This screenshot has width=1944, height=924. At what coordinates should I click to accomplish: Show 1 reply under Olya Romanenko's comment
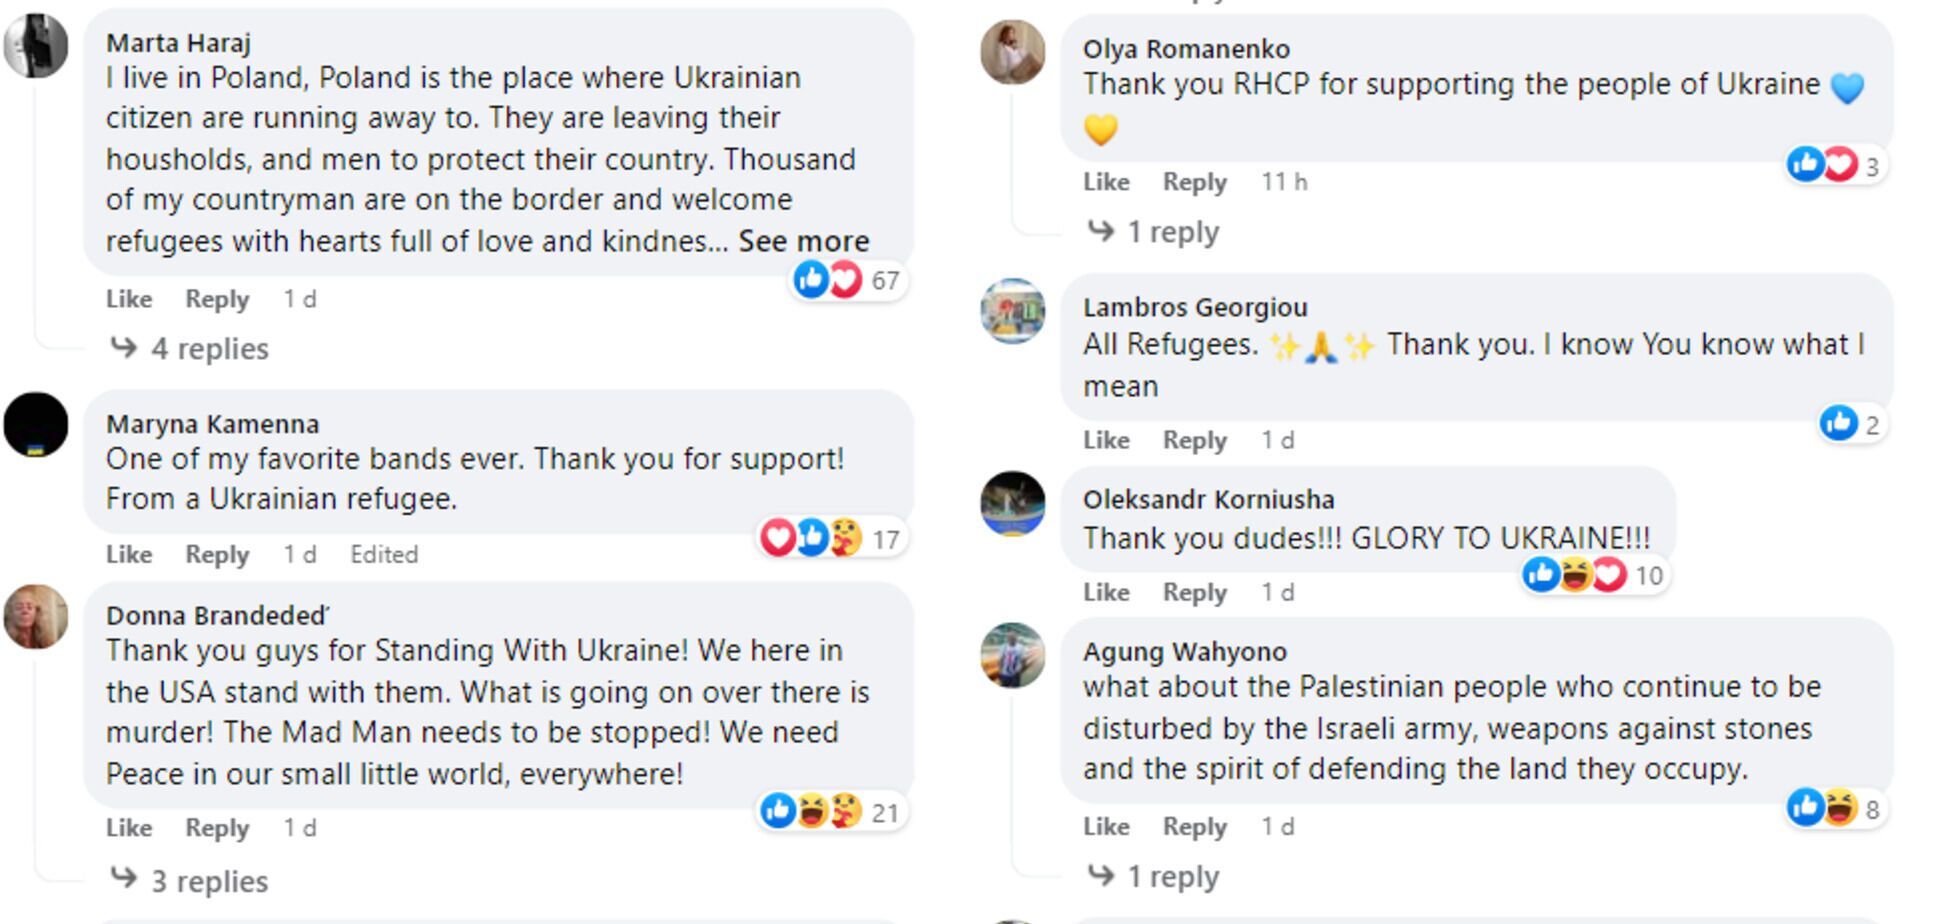tap(1172, 232)
